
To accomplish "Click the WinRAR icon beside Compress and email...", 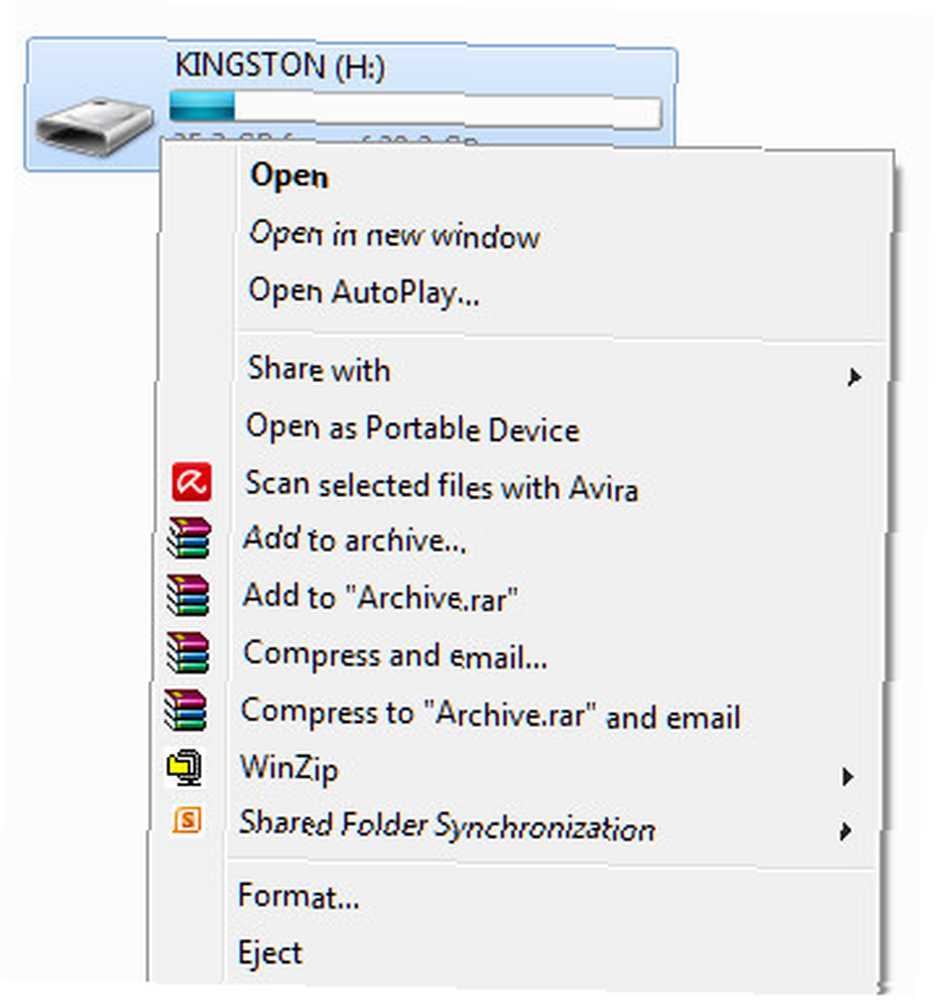I will tap(188, 652).
